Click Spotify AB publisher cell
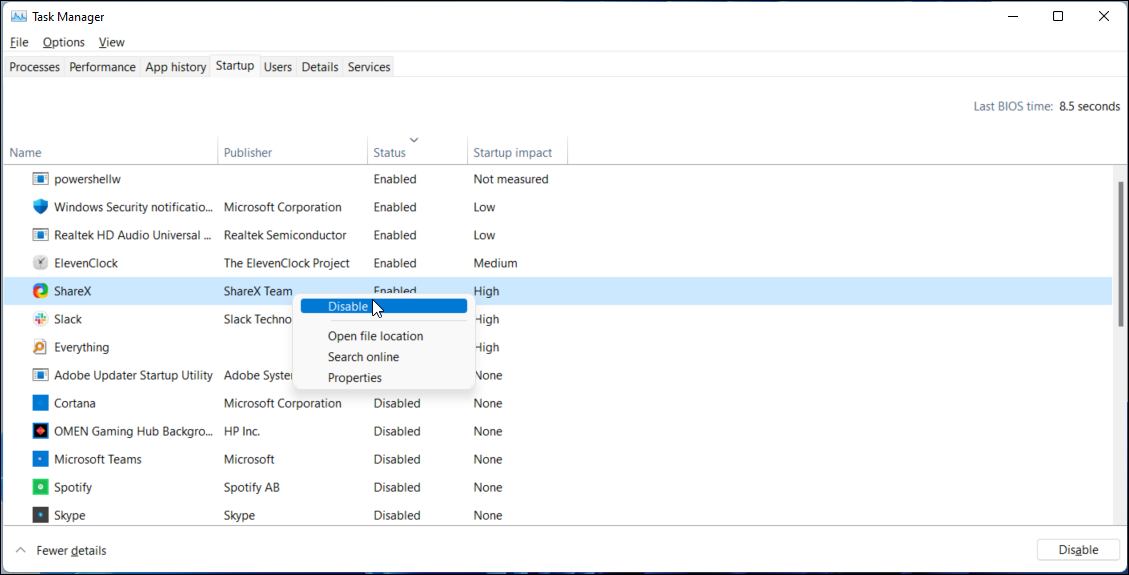Image resolution: width=1129 pixels, height=575 pixels. [x=251, y=487]
